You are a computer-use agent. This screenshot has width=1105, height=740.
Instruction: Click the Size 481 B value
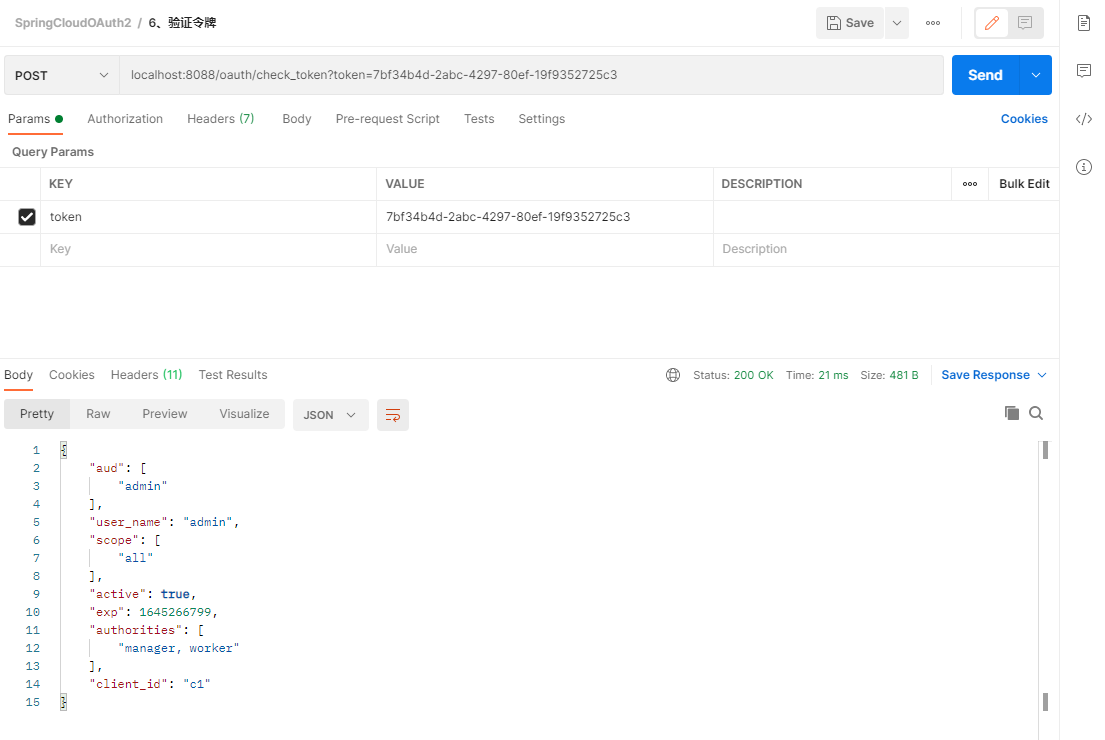coord(903,376)
